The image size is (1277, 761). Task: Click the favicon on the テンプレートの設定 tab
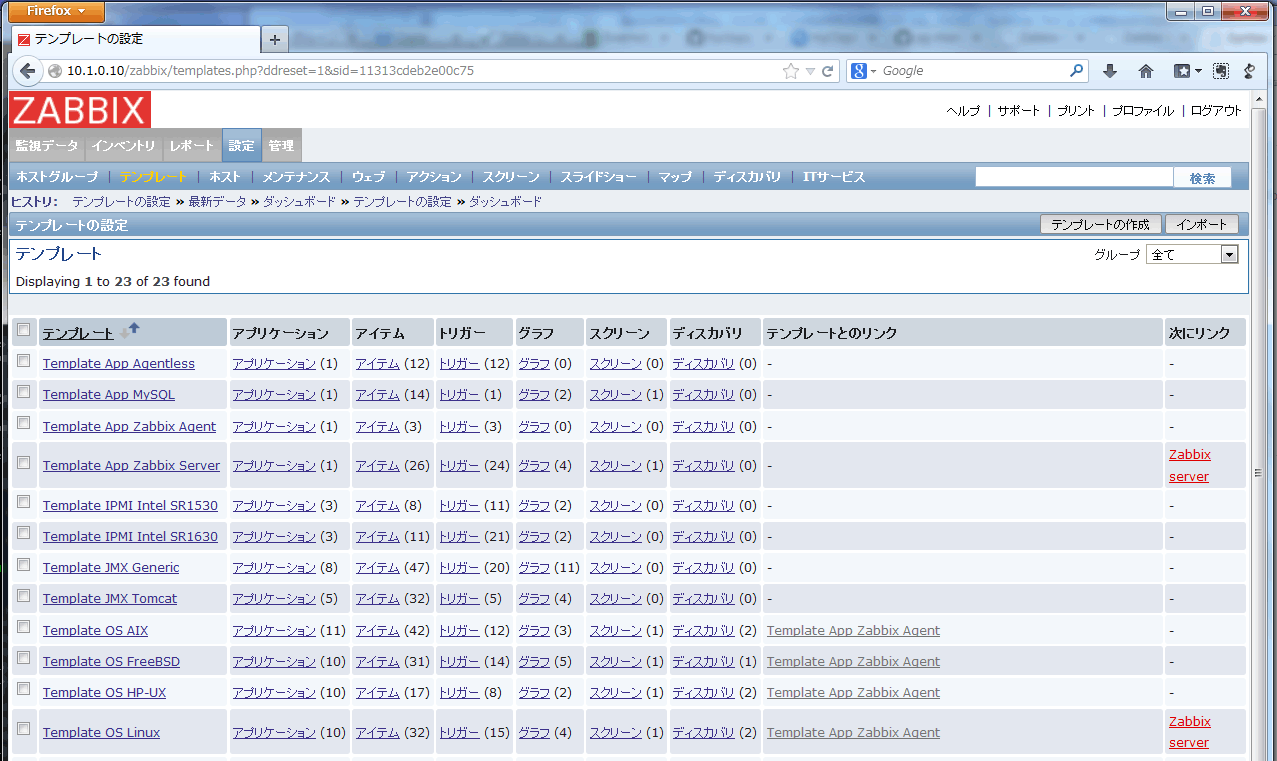24,39
